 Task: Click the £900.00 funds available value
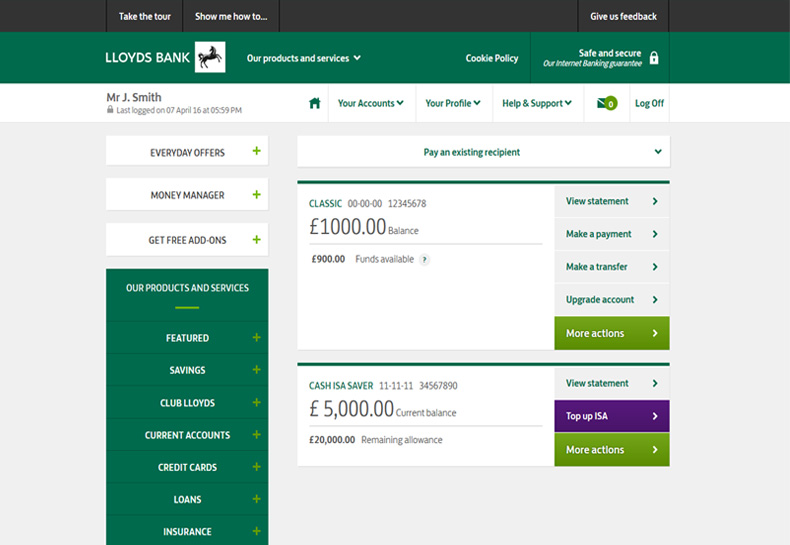(x=328, y=259)
